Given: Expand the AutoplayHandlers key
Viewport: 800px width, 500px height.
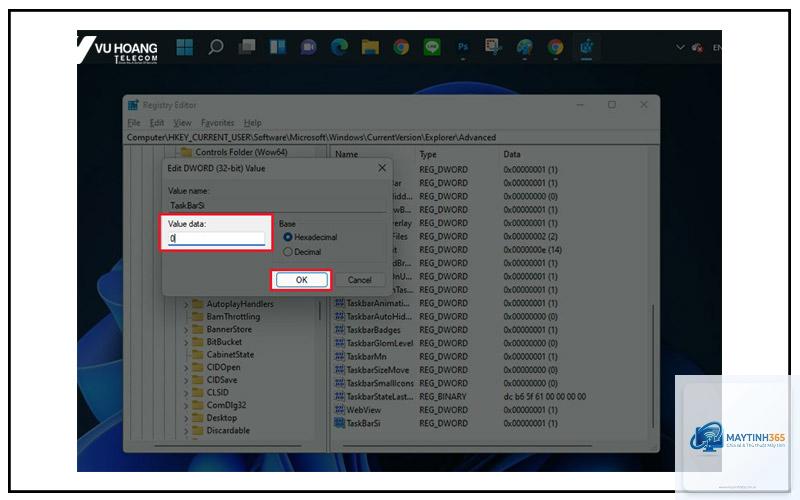Looking at the screenshot, I should [186, 304].
